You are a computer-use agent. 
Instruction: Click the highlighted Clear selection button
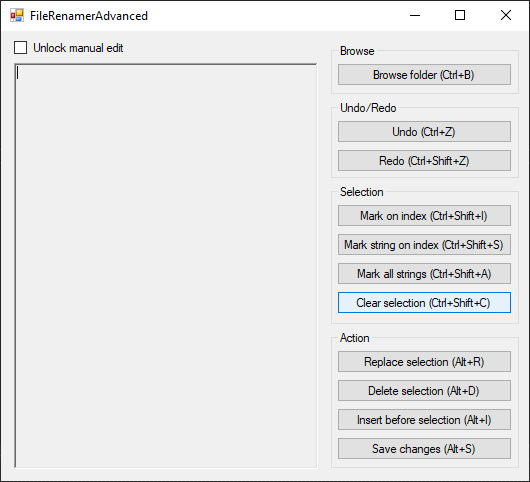(424, 303)
